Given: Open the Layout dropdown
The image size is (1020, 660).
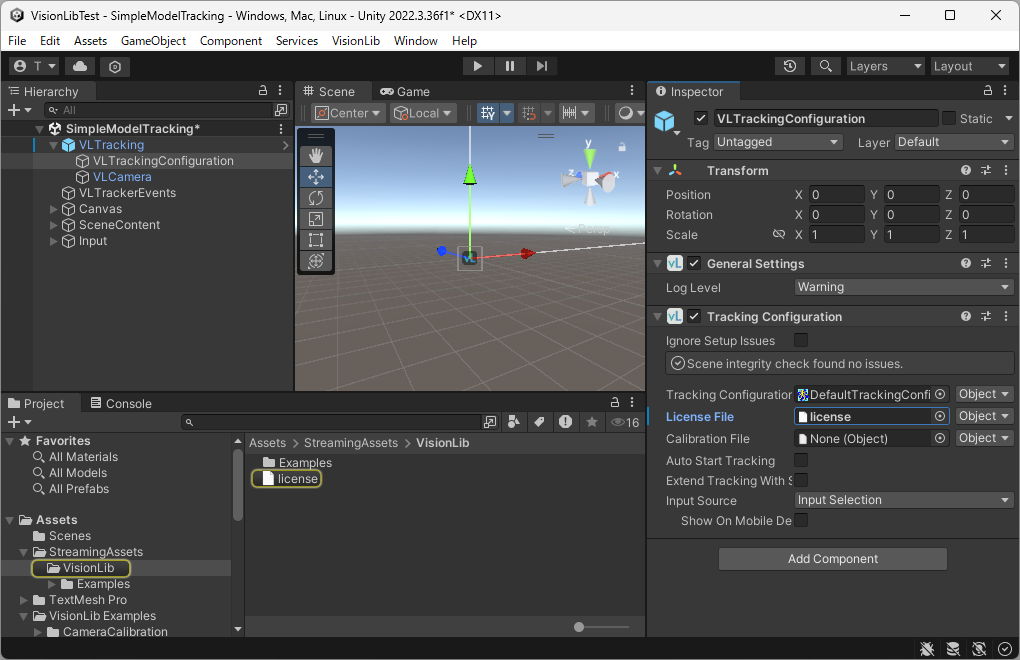Looking at the screenshot, I should coord(969,66).
